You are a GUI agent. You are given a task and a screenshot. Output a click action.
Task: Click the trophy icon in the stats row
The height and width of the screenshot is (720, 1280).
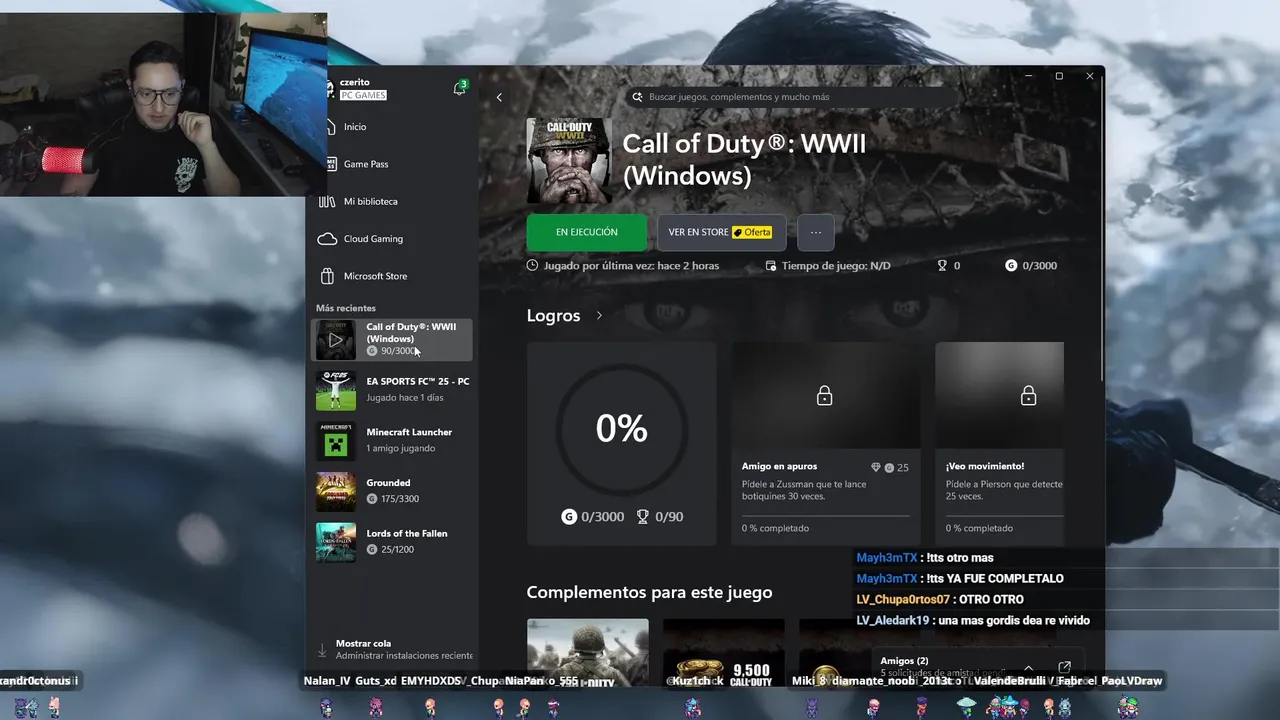tap(941, 265)
